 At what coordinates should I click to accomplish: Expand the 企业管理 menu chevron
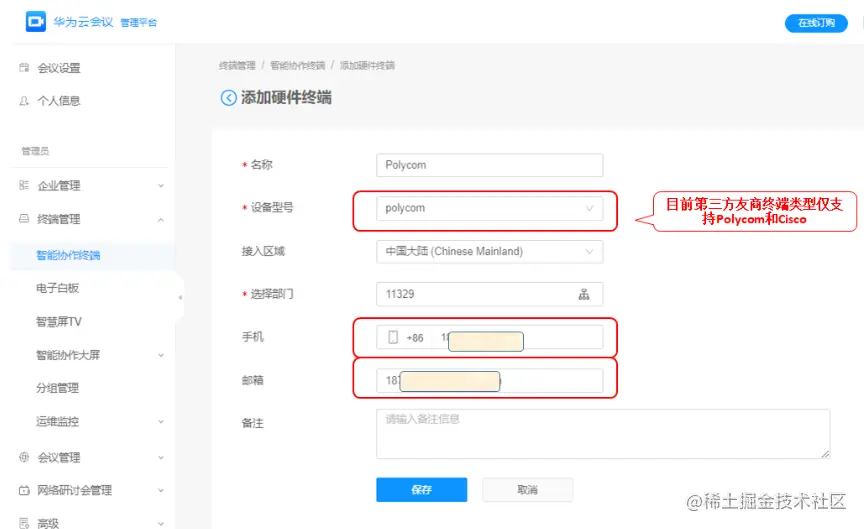coord(161,186)
